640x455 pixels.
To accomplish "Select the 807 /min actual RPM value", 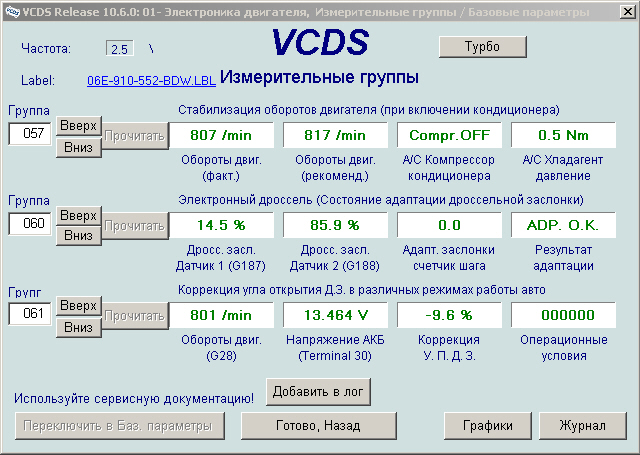I will coord(221,135).
